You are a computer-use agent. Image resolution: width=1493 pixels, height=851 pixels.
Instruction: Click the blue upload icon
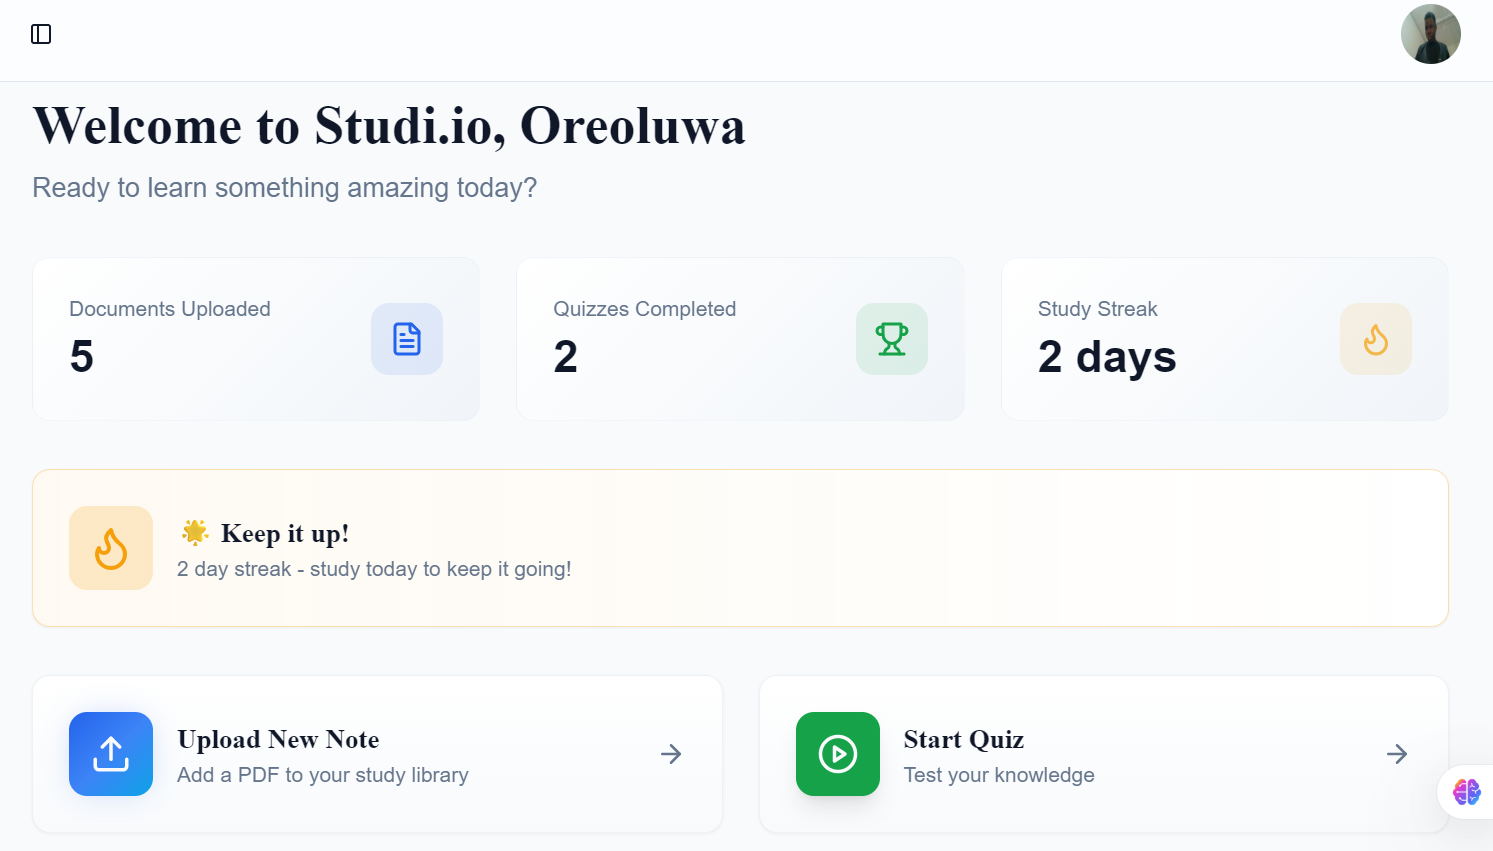click(111, 754)
